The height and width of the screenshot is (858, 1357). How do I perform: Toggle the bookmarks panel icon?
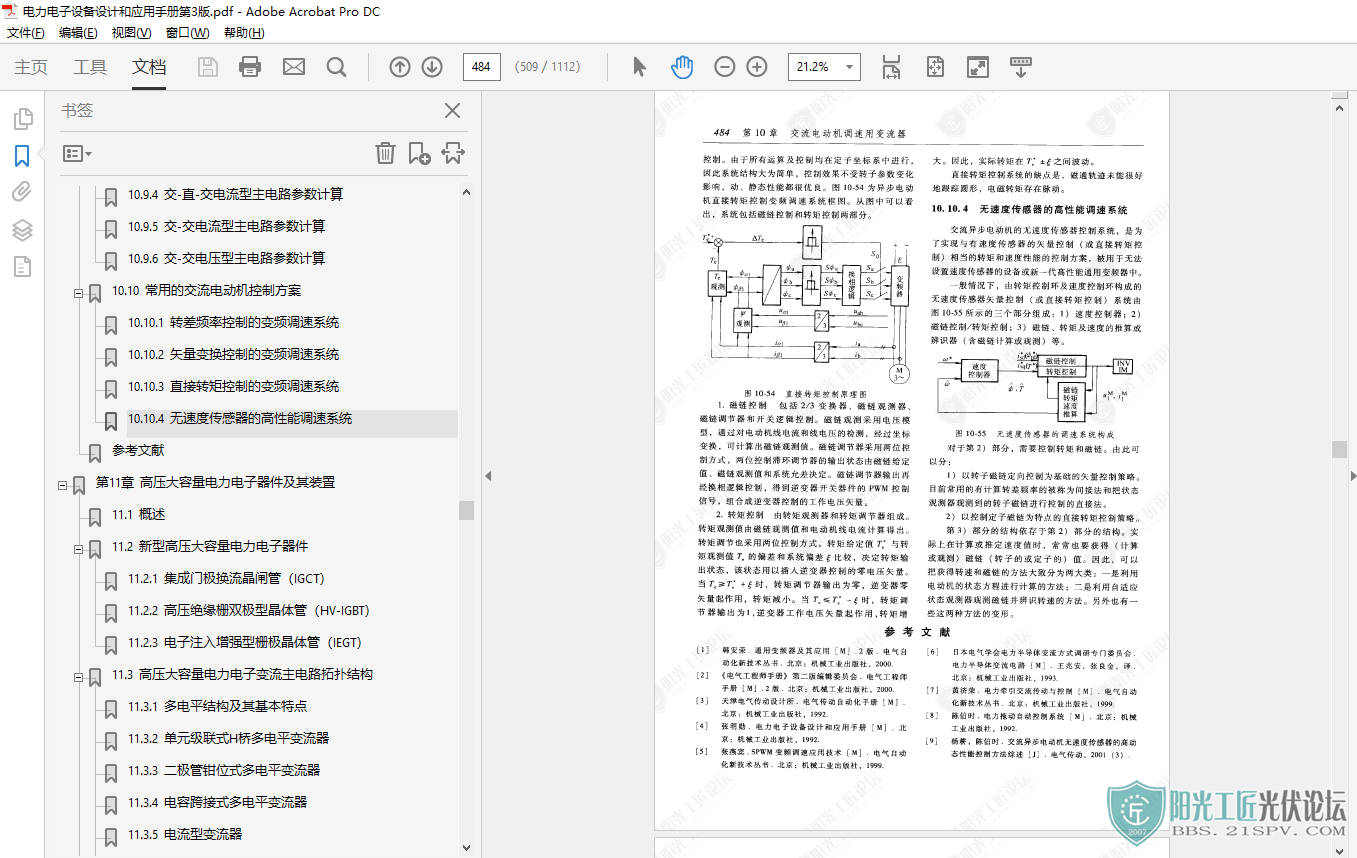coord(22,156)
